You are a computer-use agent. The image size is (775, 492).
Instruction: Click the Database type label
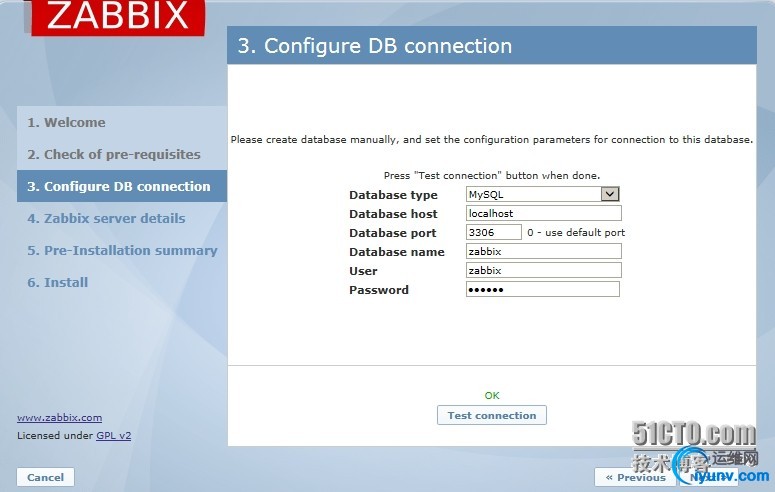click(393, 195)
